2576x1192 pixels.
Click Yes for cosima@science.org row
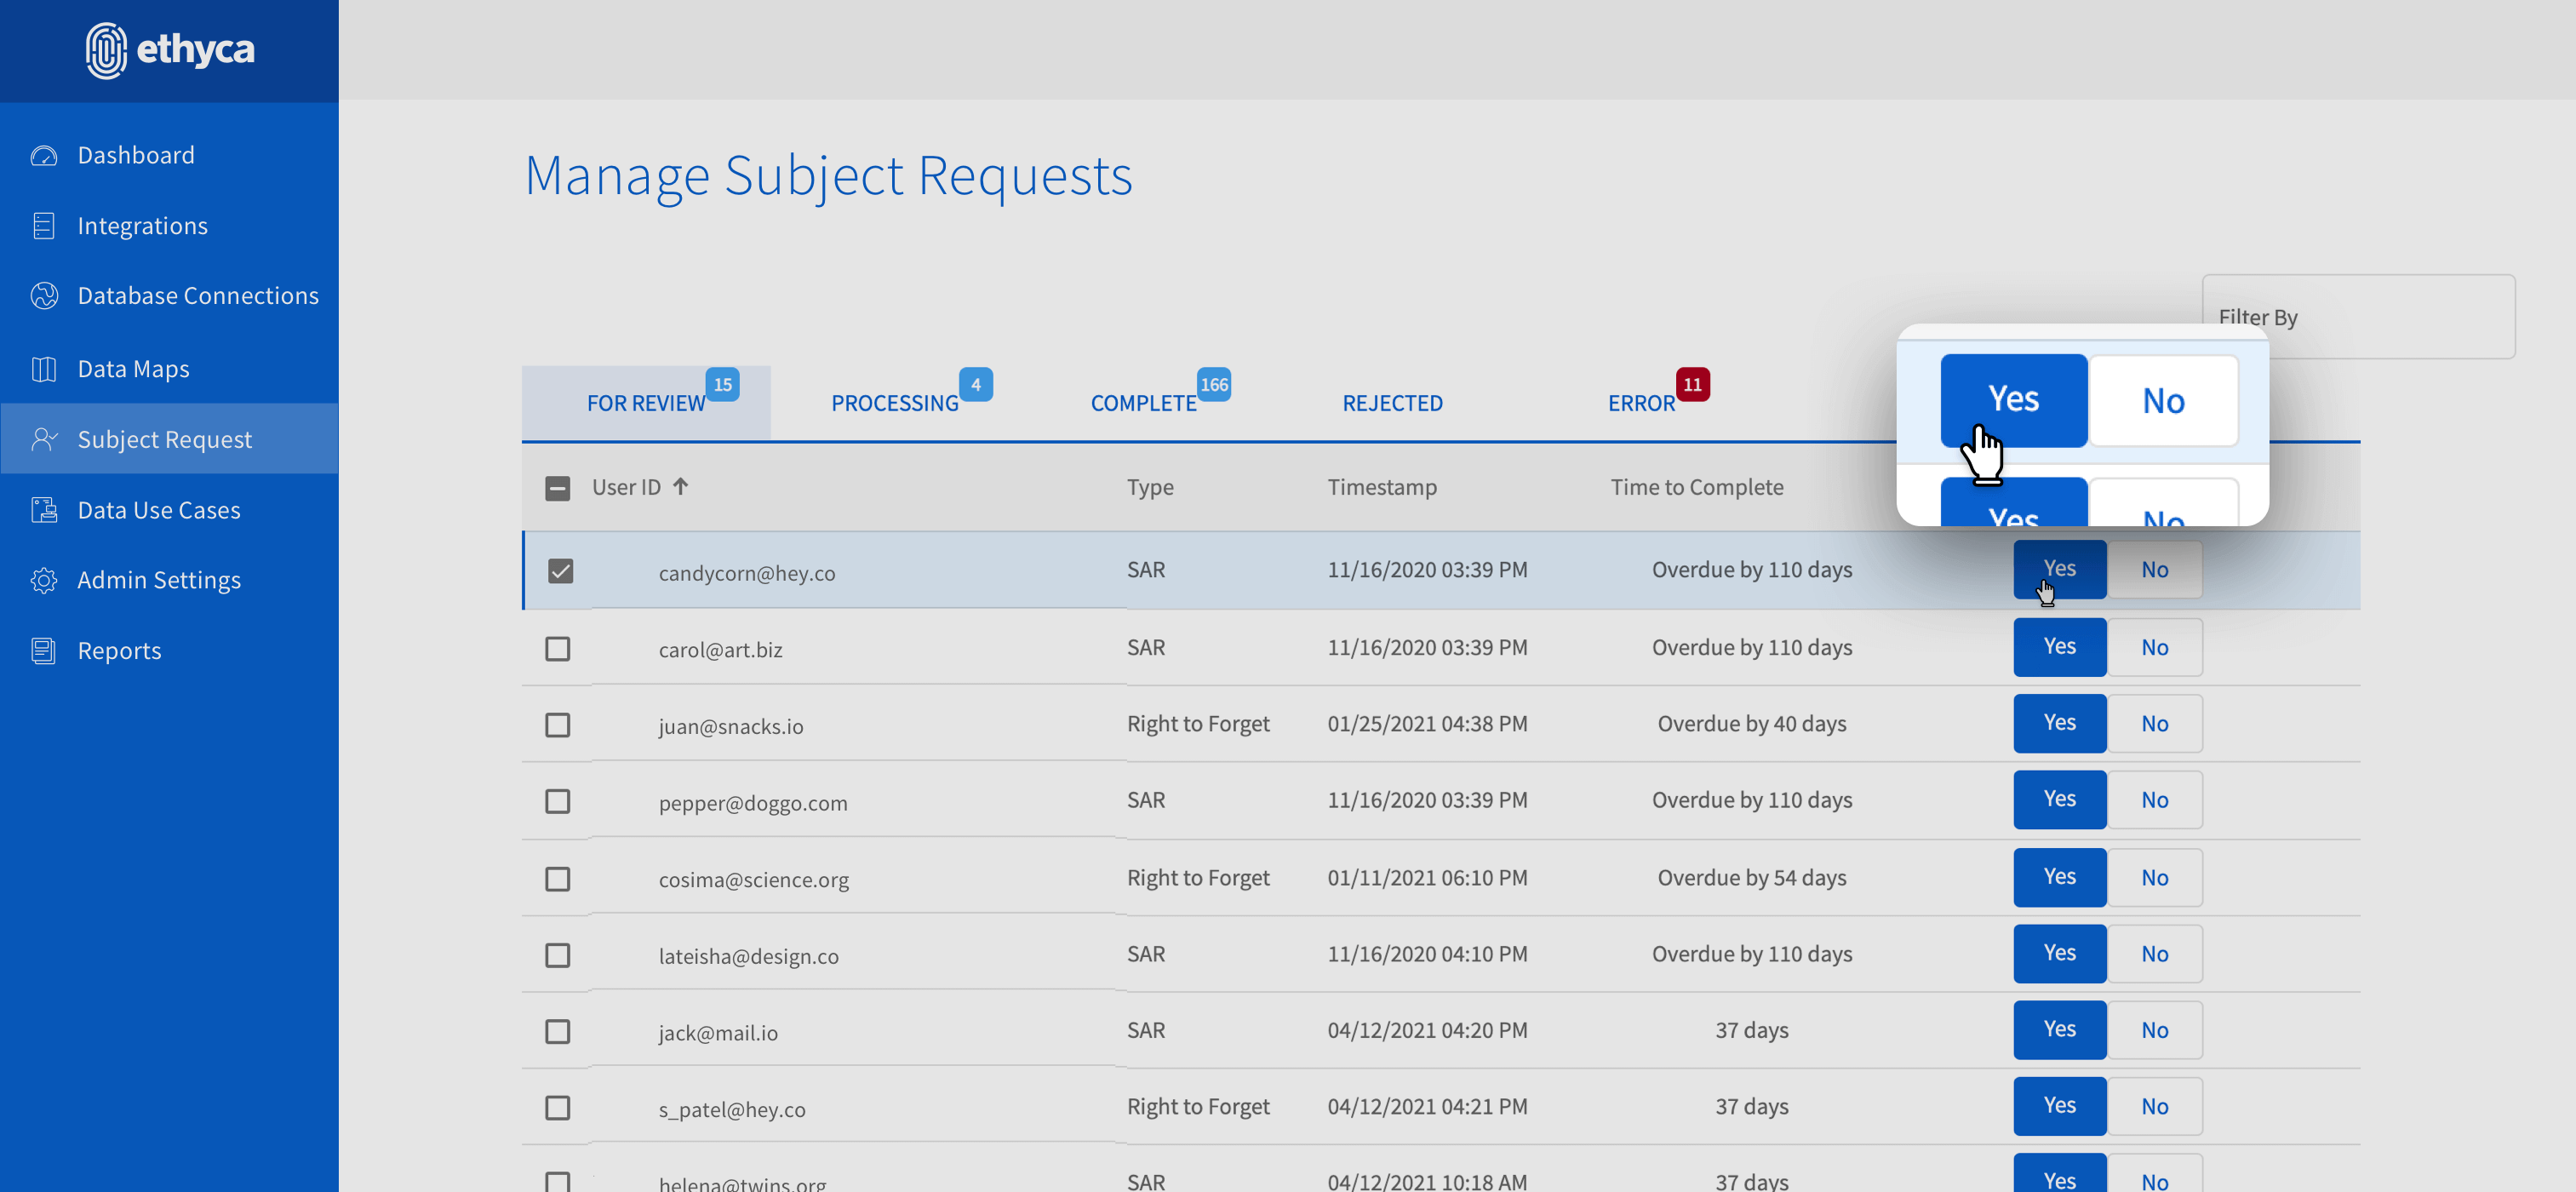click(x=2059, y=877)
